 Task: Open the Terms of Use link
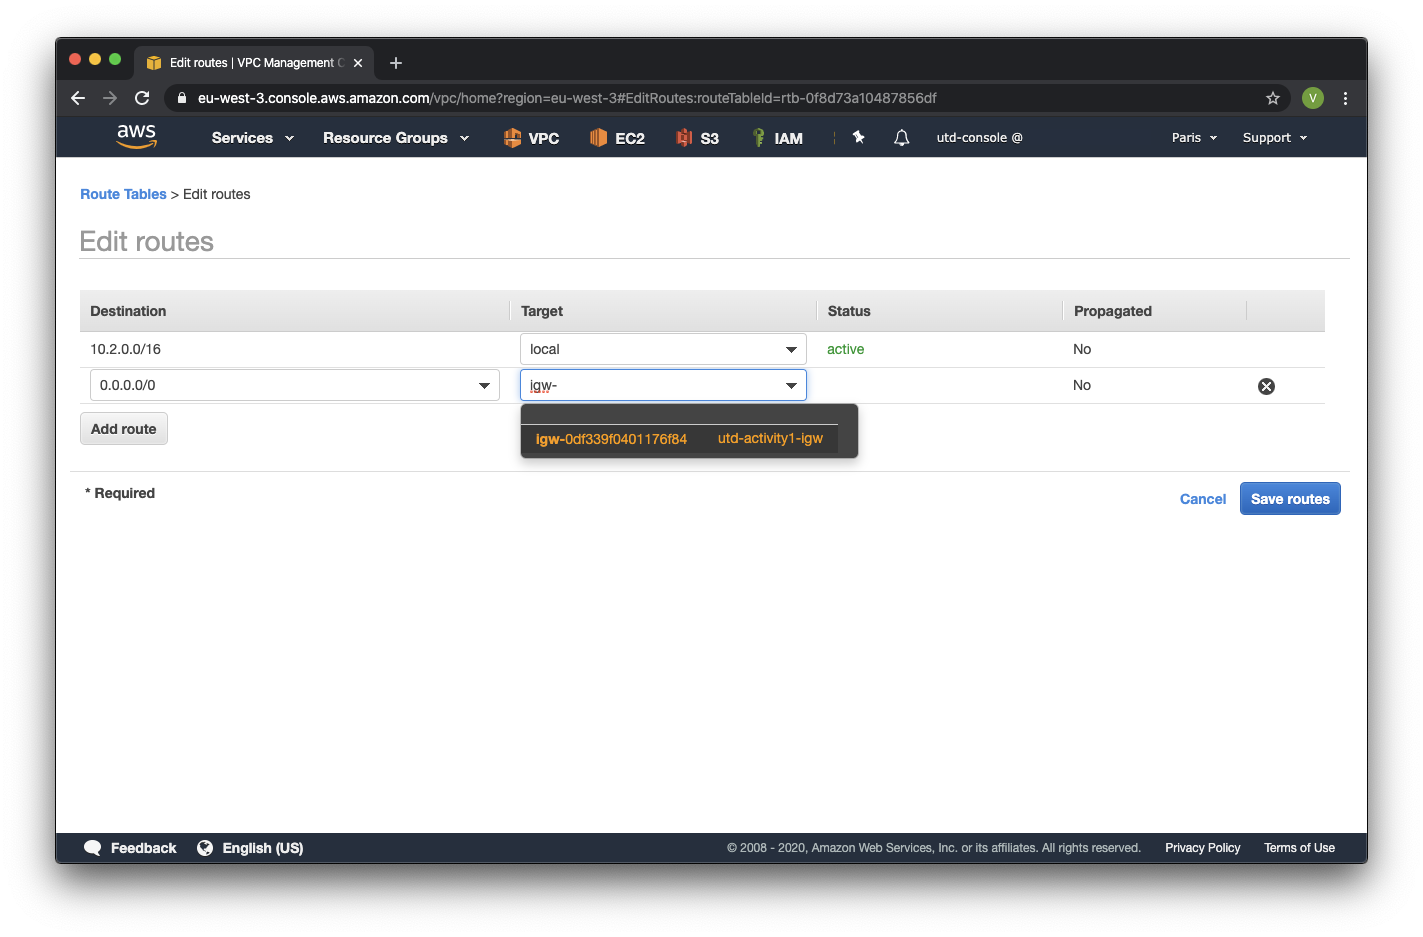point(1299,848)
